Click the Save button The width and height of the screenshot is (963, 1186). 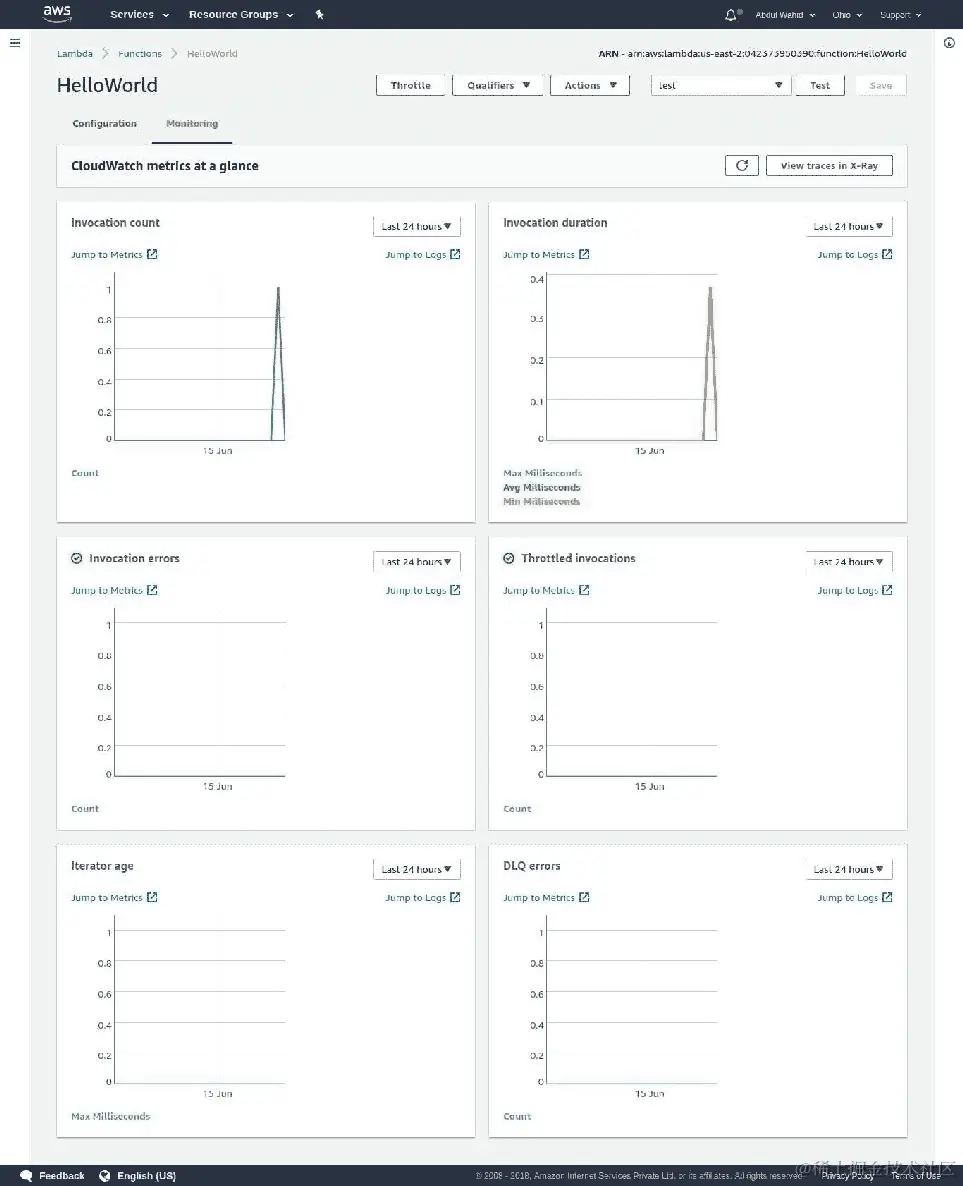pyautogui.click(x=881, y=85)
